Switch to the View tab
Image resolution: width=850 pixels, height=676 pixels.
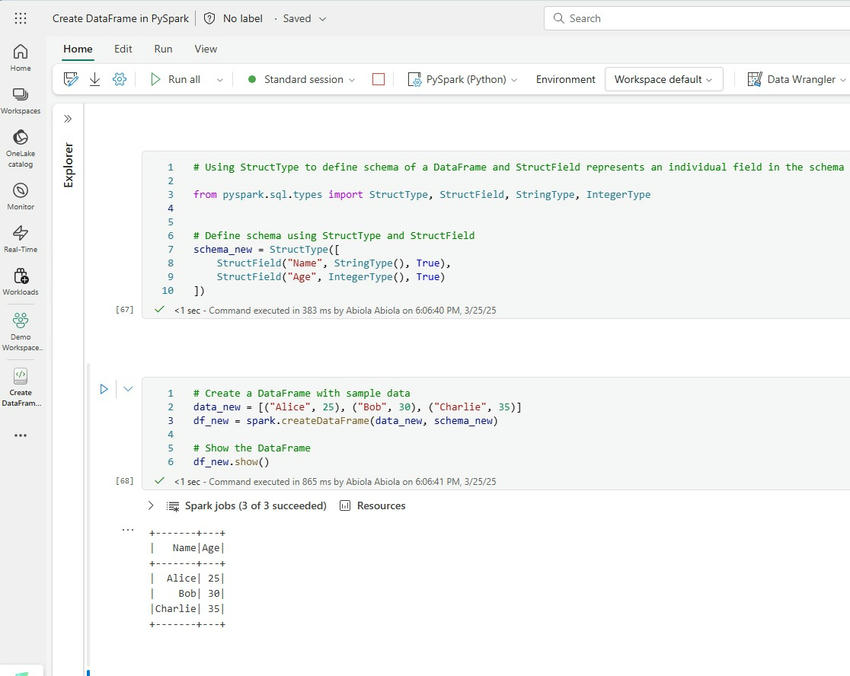coord(205,49)
